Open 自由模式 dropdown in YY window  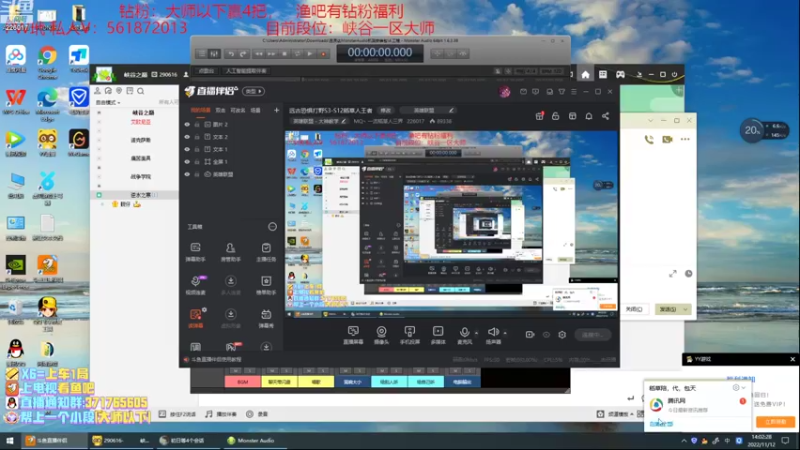pyautogui.click(x=108, y=103)
